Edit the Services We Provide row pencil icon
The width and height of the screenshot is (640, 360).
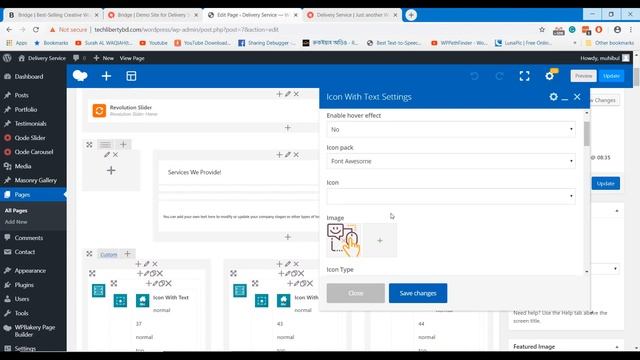tap(288, 155)
